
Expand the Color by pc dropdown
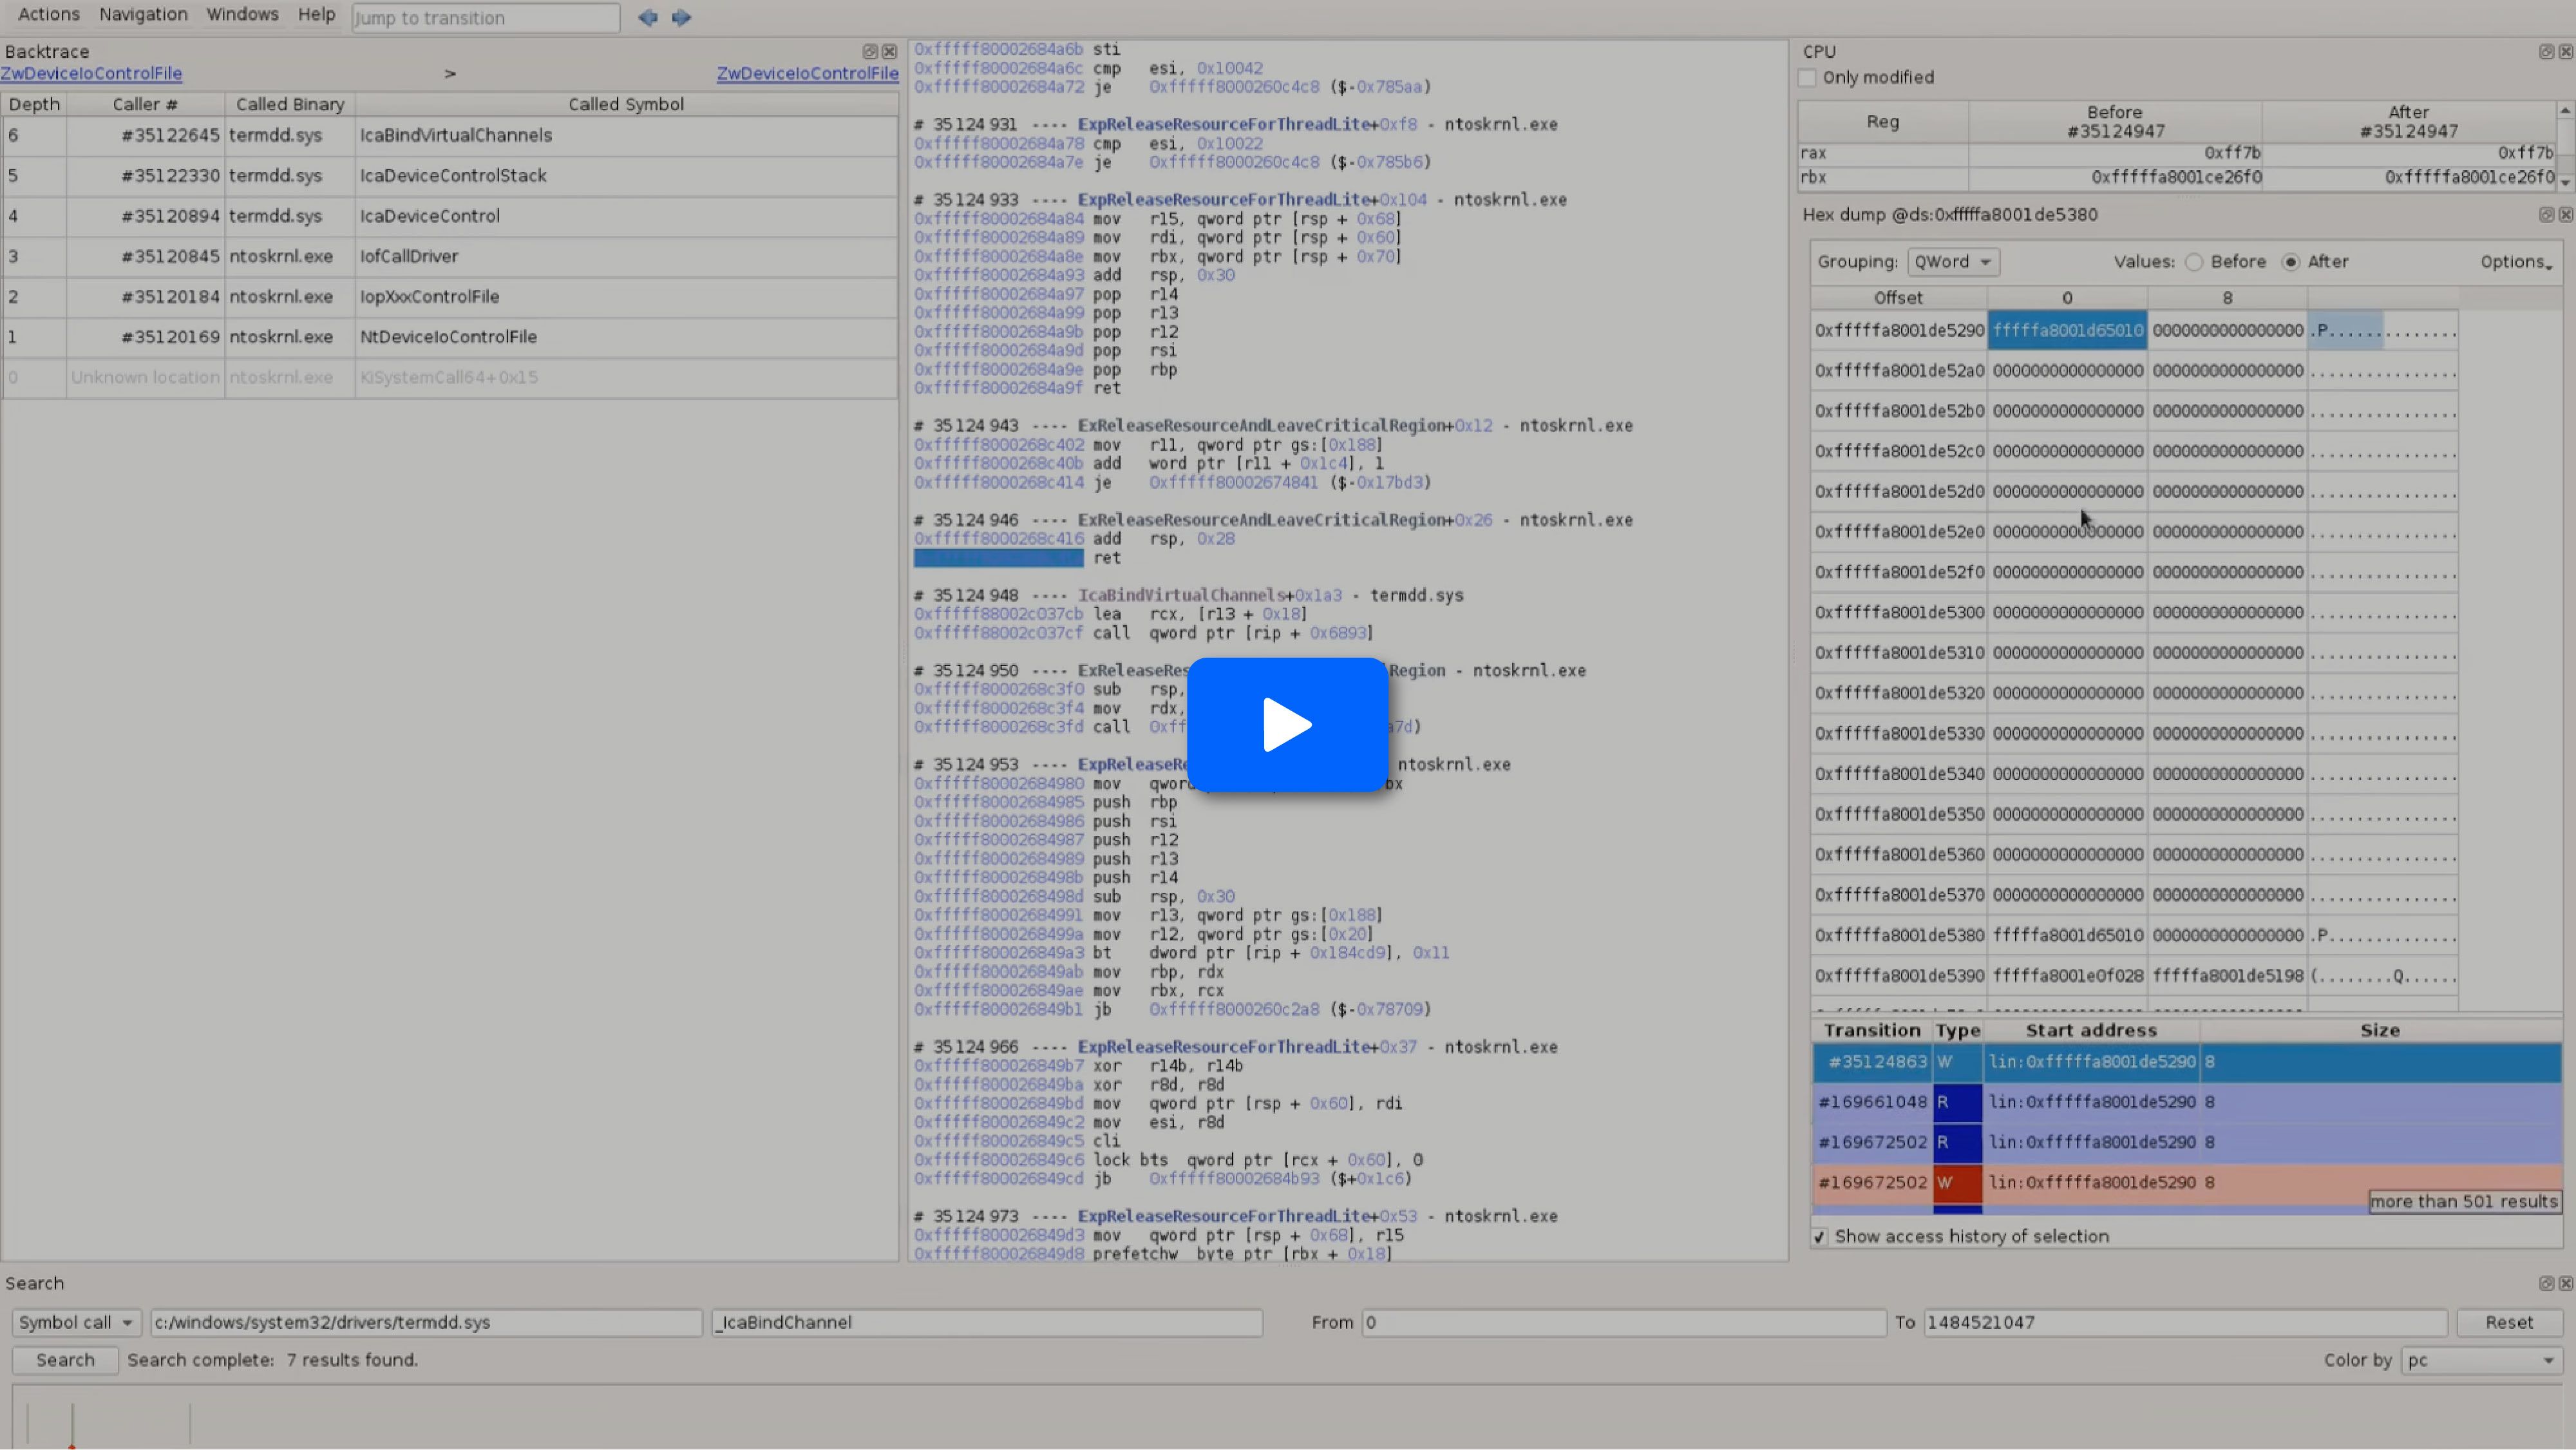pyautogui.click(x=2482, y=1360)
